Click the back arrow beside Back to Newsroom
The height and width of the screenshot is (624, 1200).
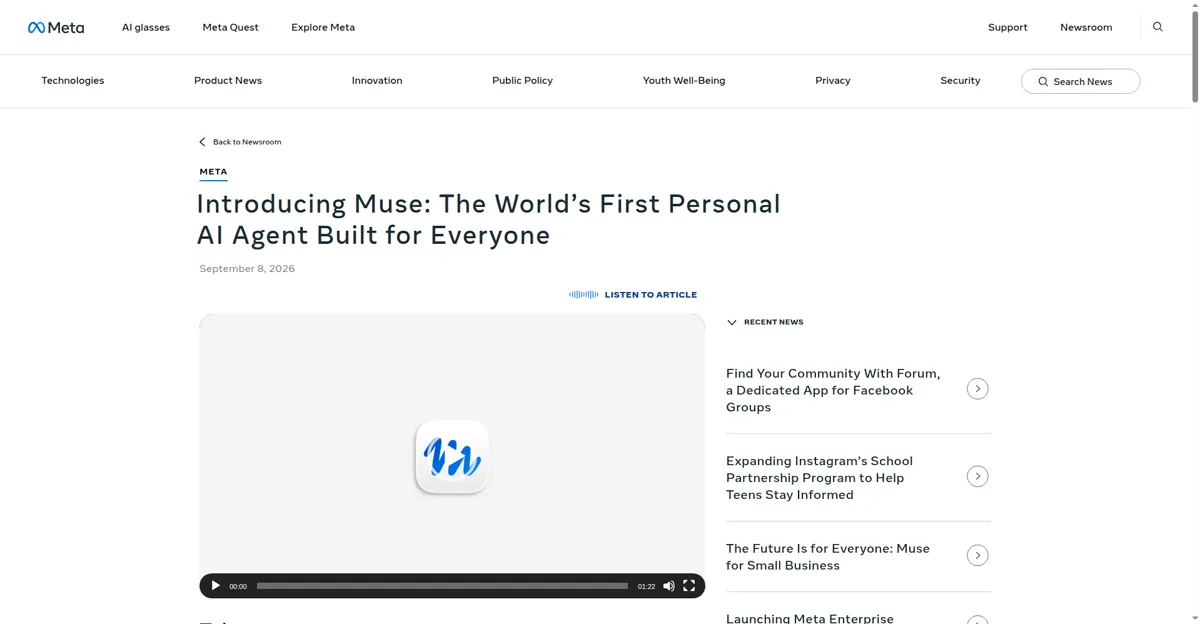pyautogui.click(x=202, y=142)
